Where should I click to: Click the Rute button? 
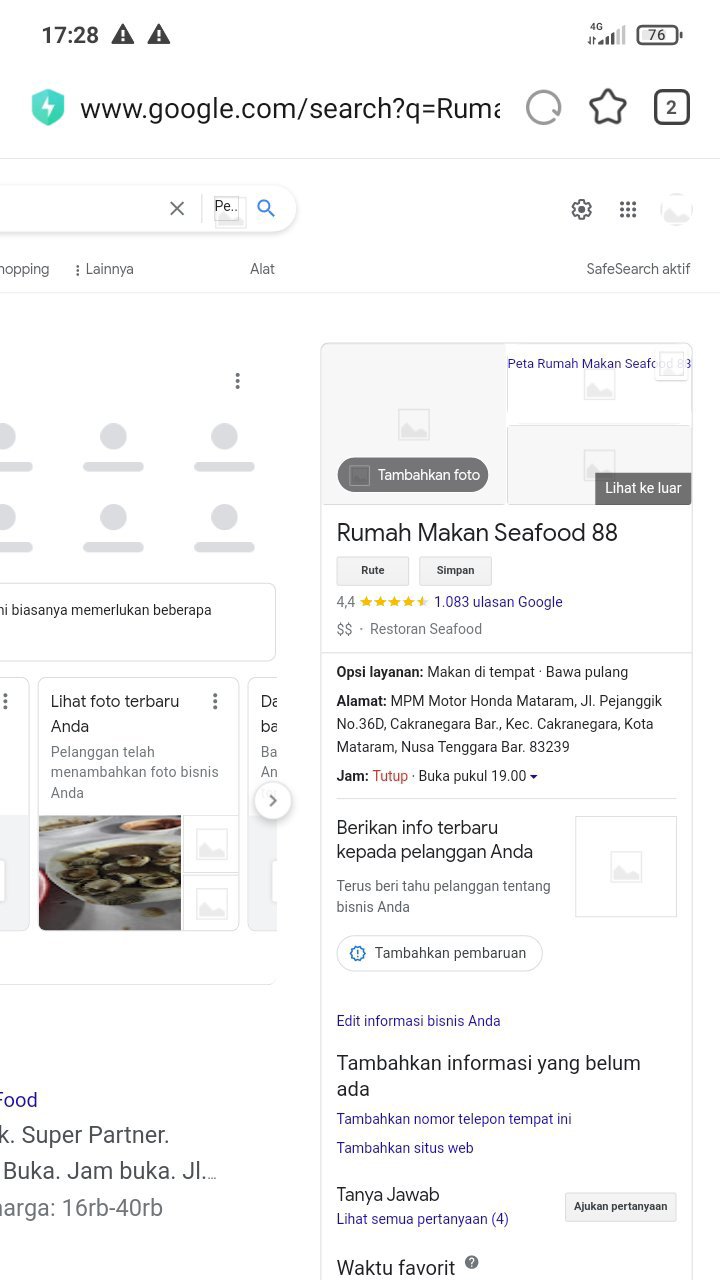tap(372, 570)
